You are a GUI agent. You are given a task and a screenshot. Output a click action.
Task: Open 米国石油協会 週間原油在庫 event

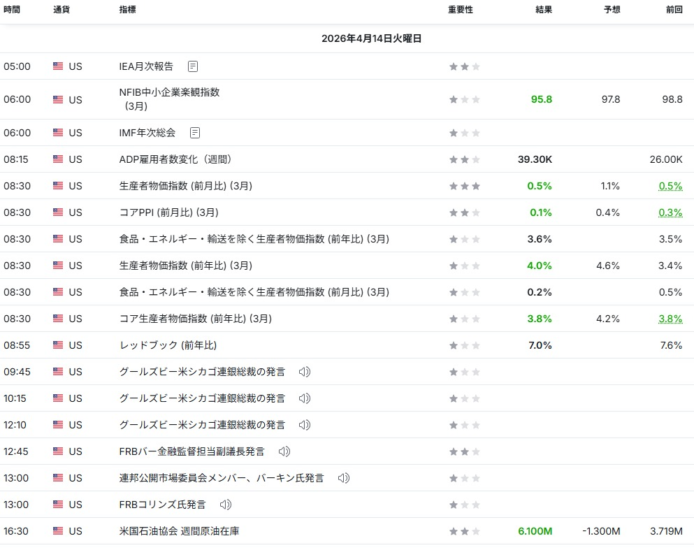[x=179, y=531]
